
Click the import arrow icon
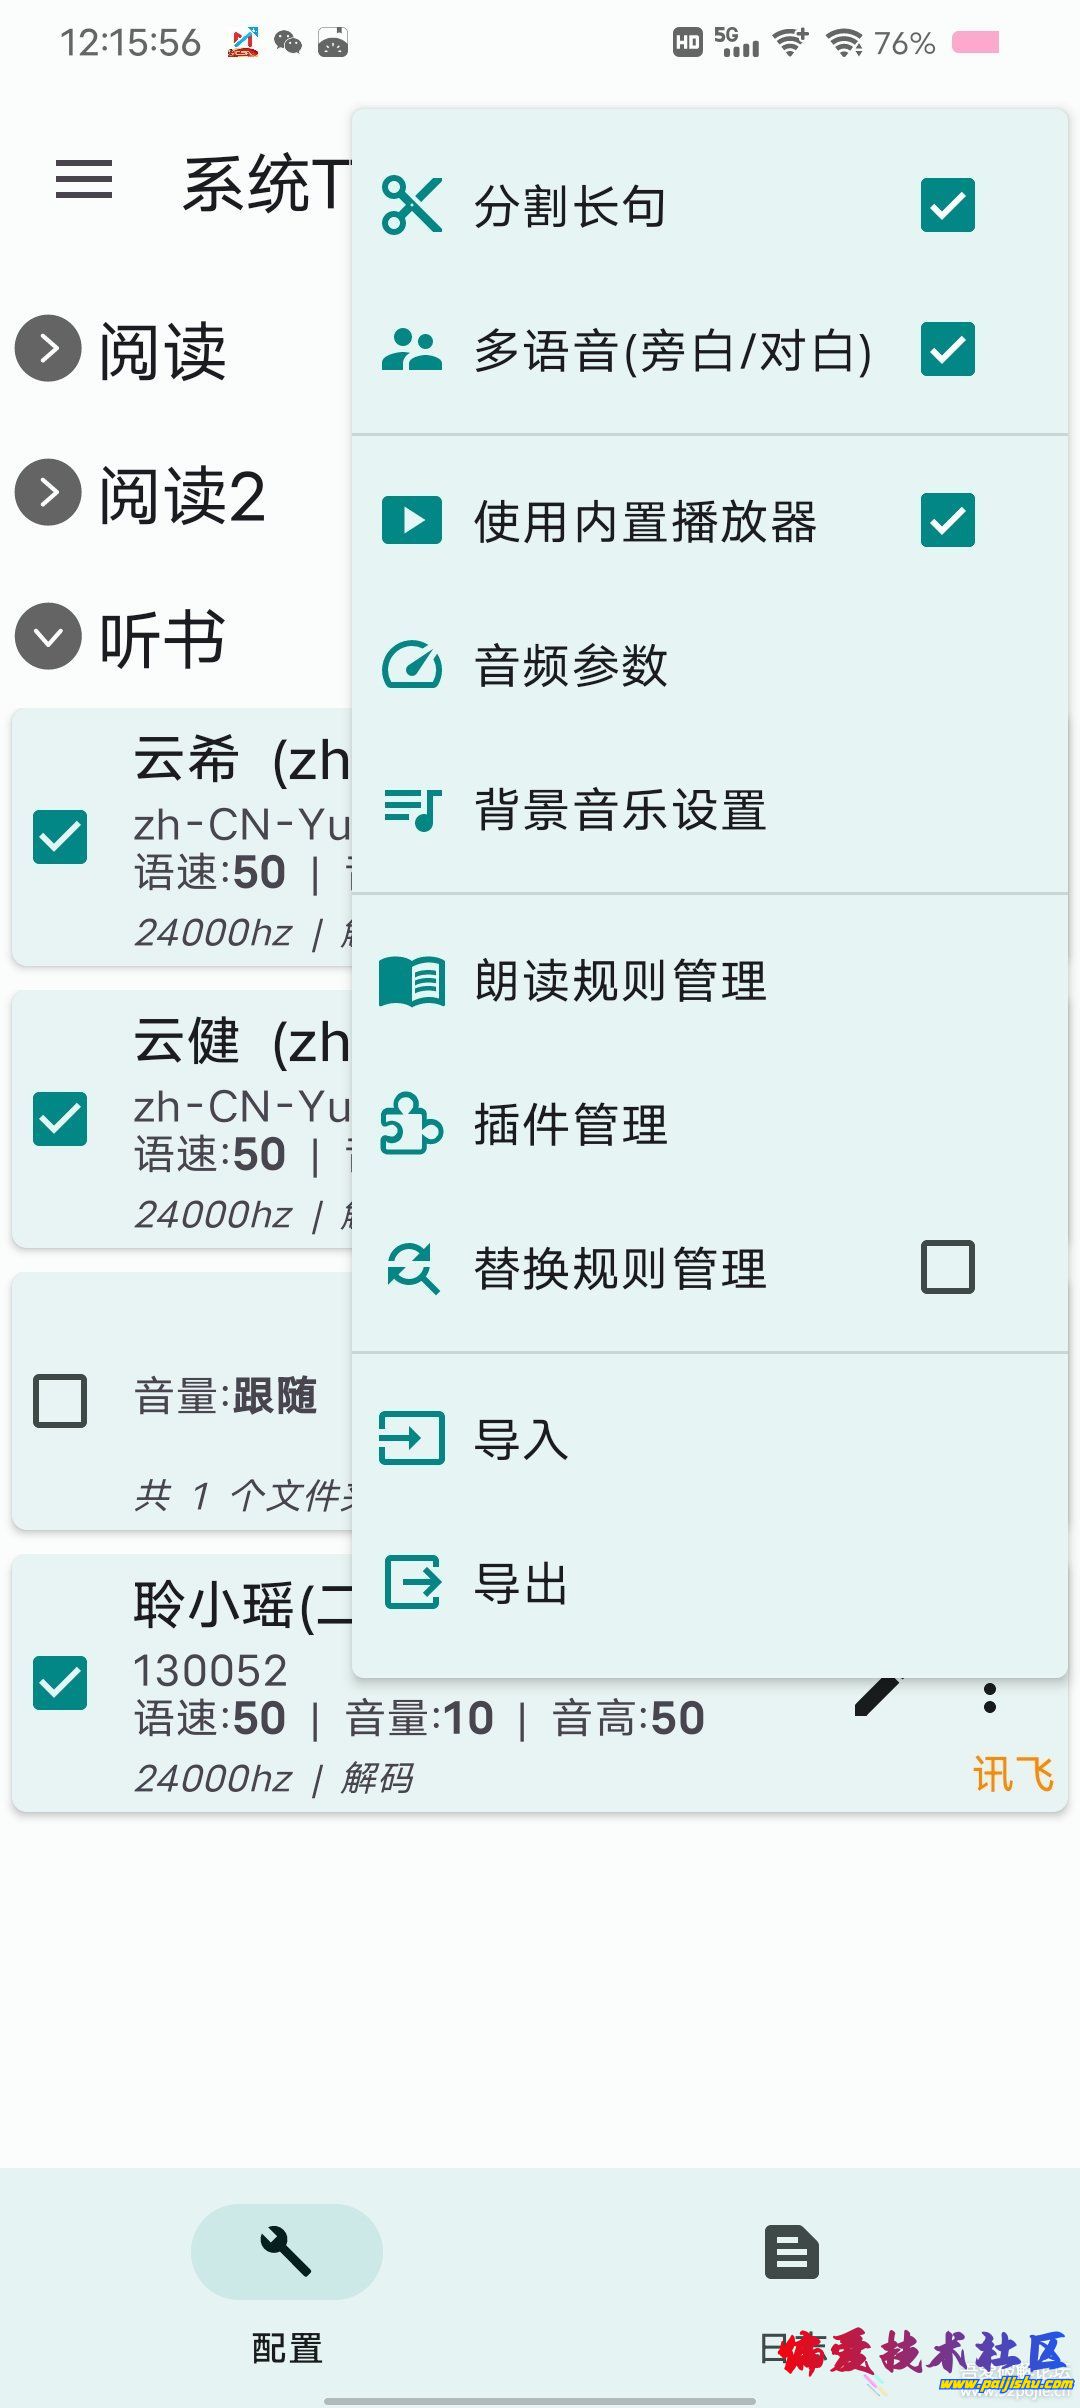411,1439
